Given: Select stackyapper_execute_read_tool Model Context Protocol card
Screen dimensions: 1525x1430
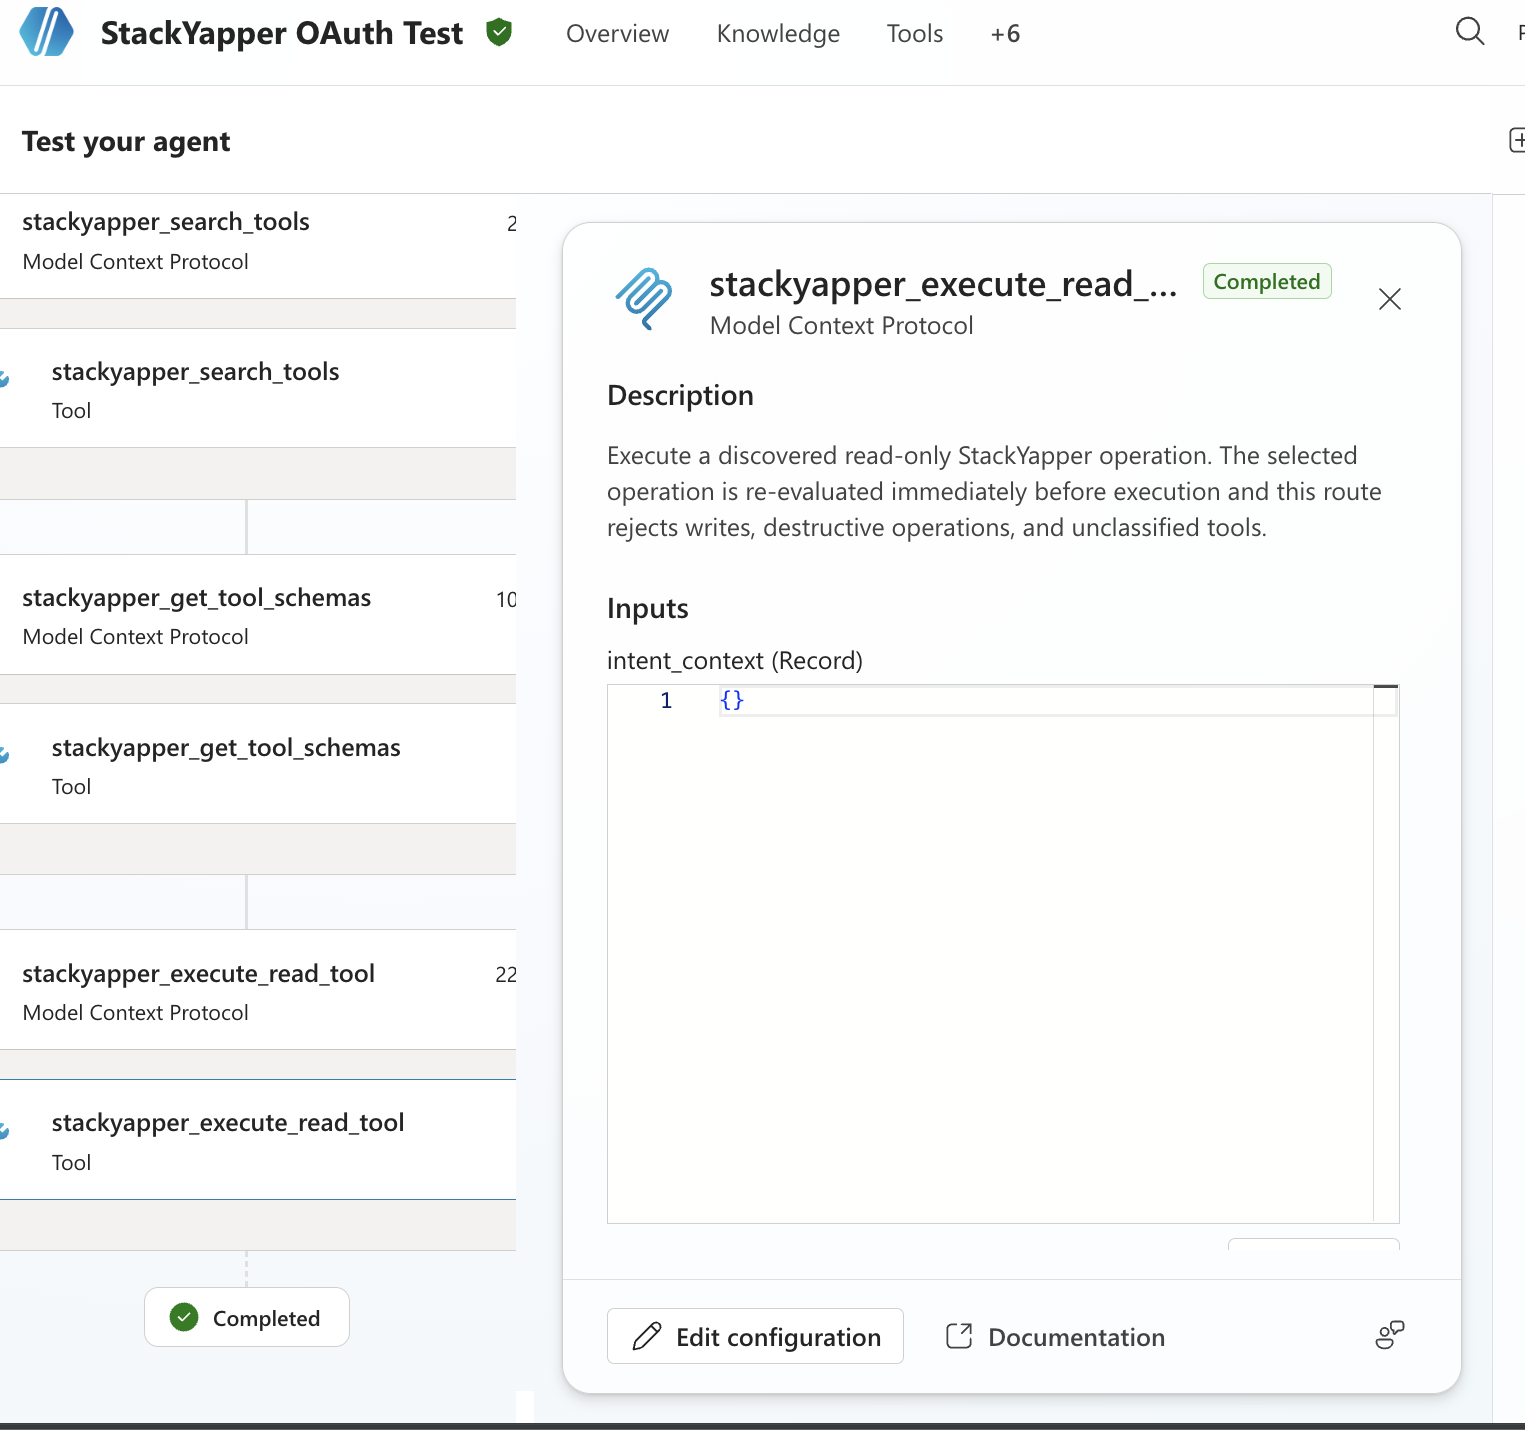Looking at the screenshot, I should click(x=258, y=990).
